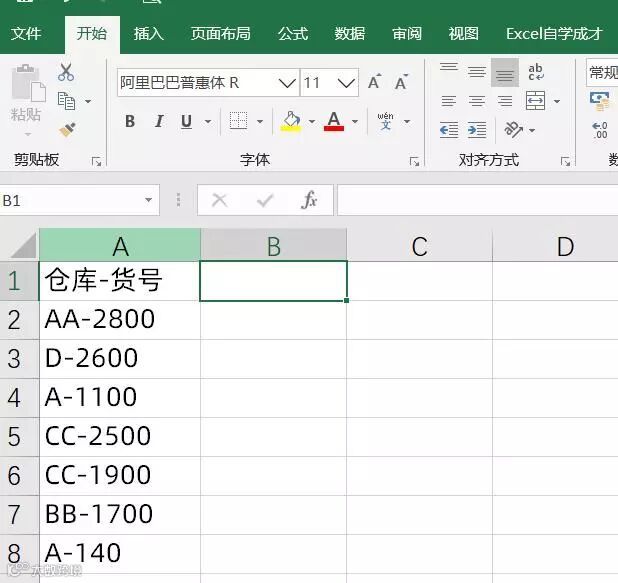618x583 pixels.
Task: Toggle wrap text icon
Action: pos(536,72)
